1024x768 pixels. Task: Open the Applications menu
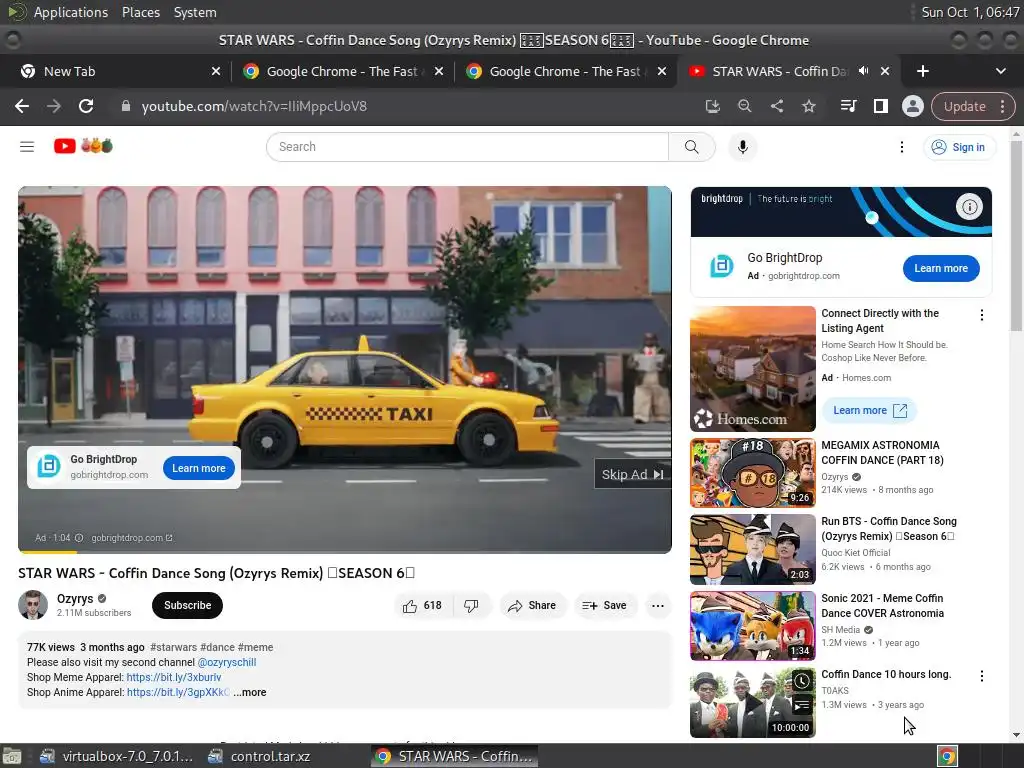(71, 12)
